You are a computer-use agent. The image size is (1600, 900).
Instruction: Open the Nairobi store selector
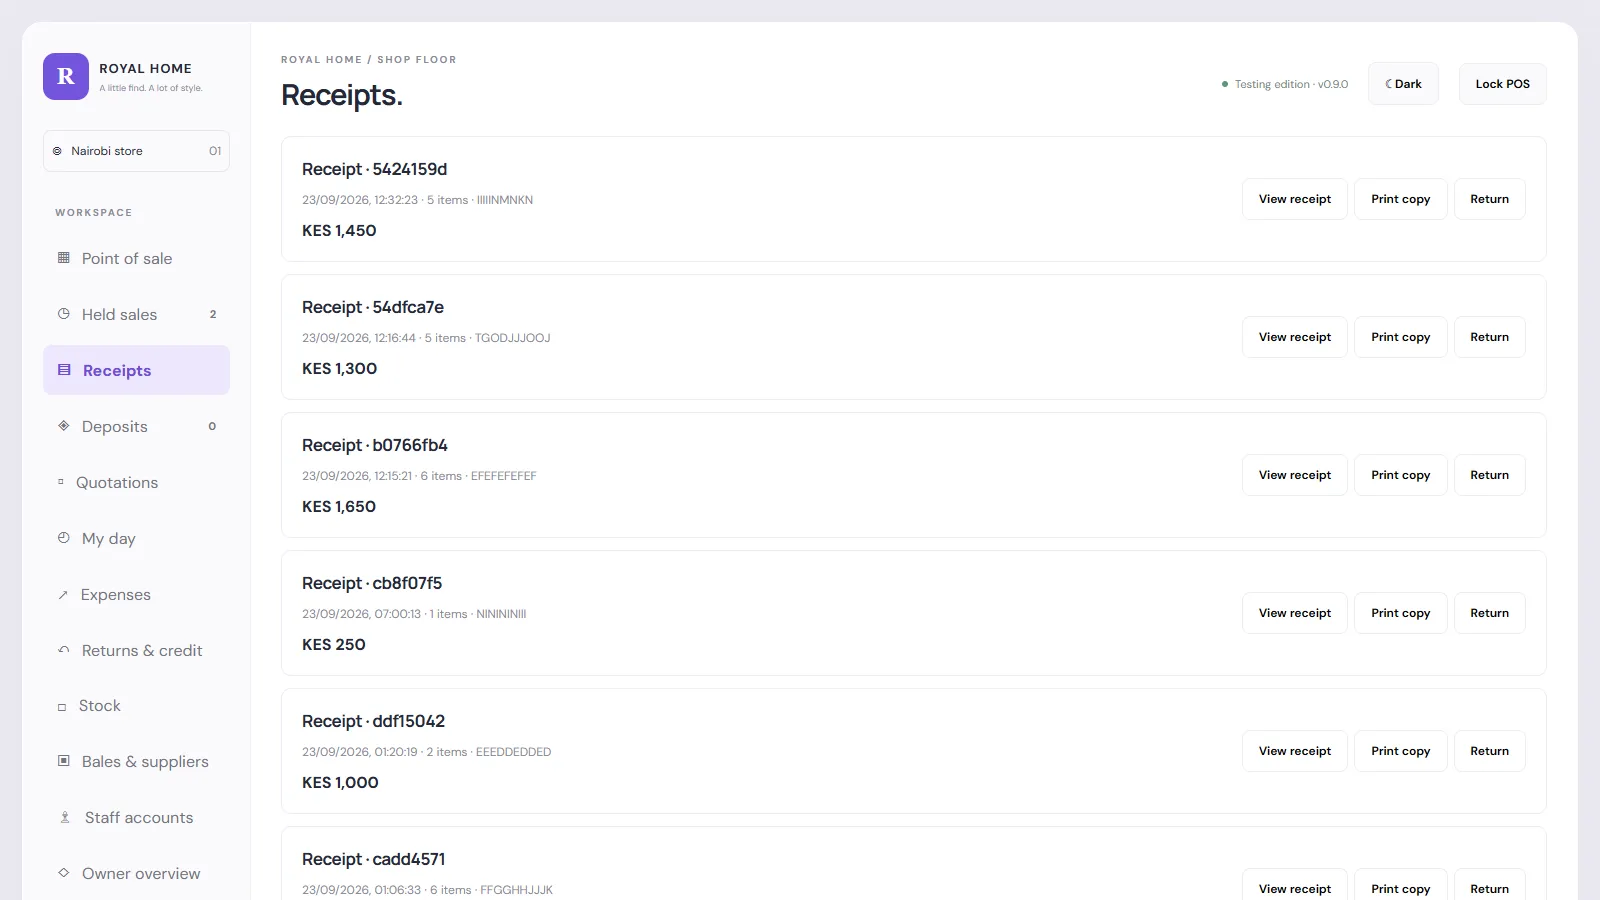136,151
